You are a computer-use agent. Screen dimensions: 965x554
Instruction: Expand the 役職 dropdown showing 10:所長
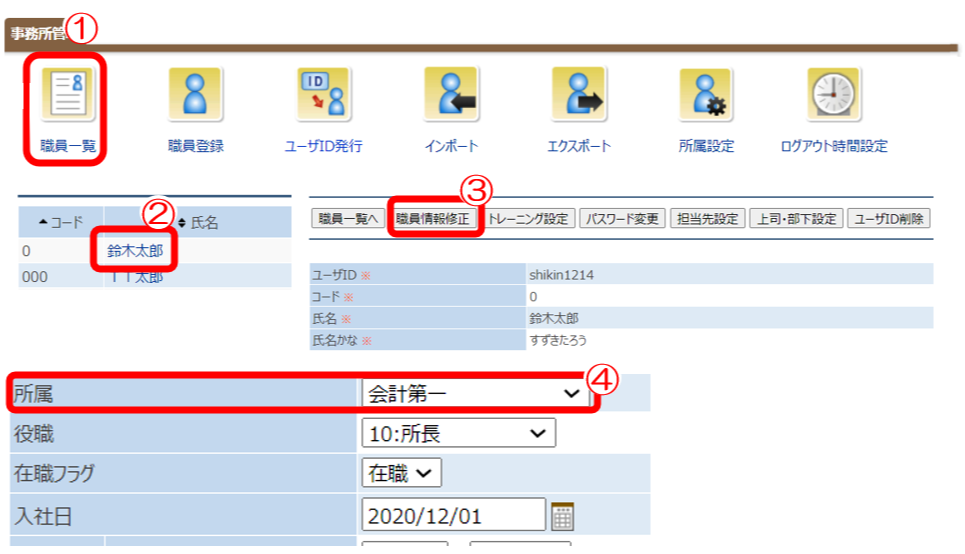pyautogui.click(x=457, y=433)
